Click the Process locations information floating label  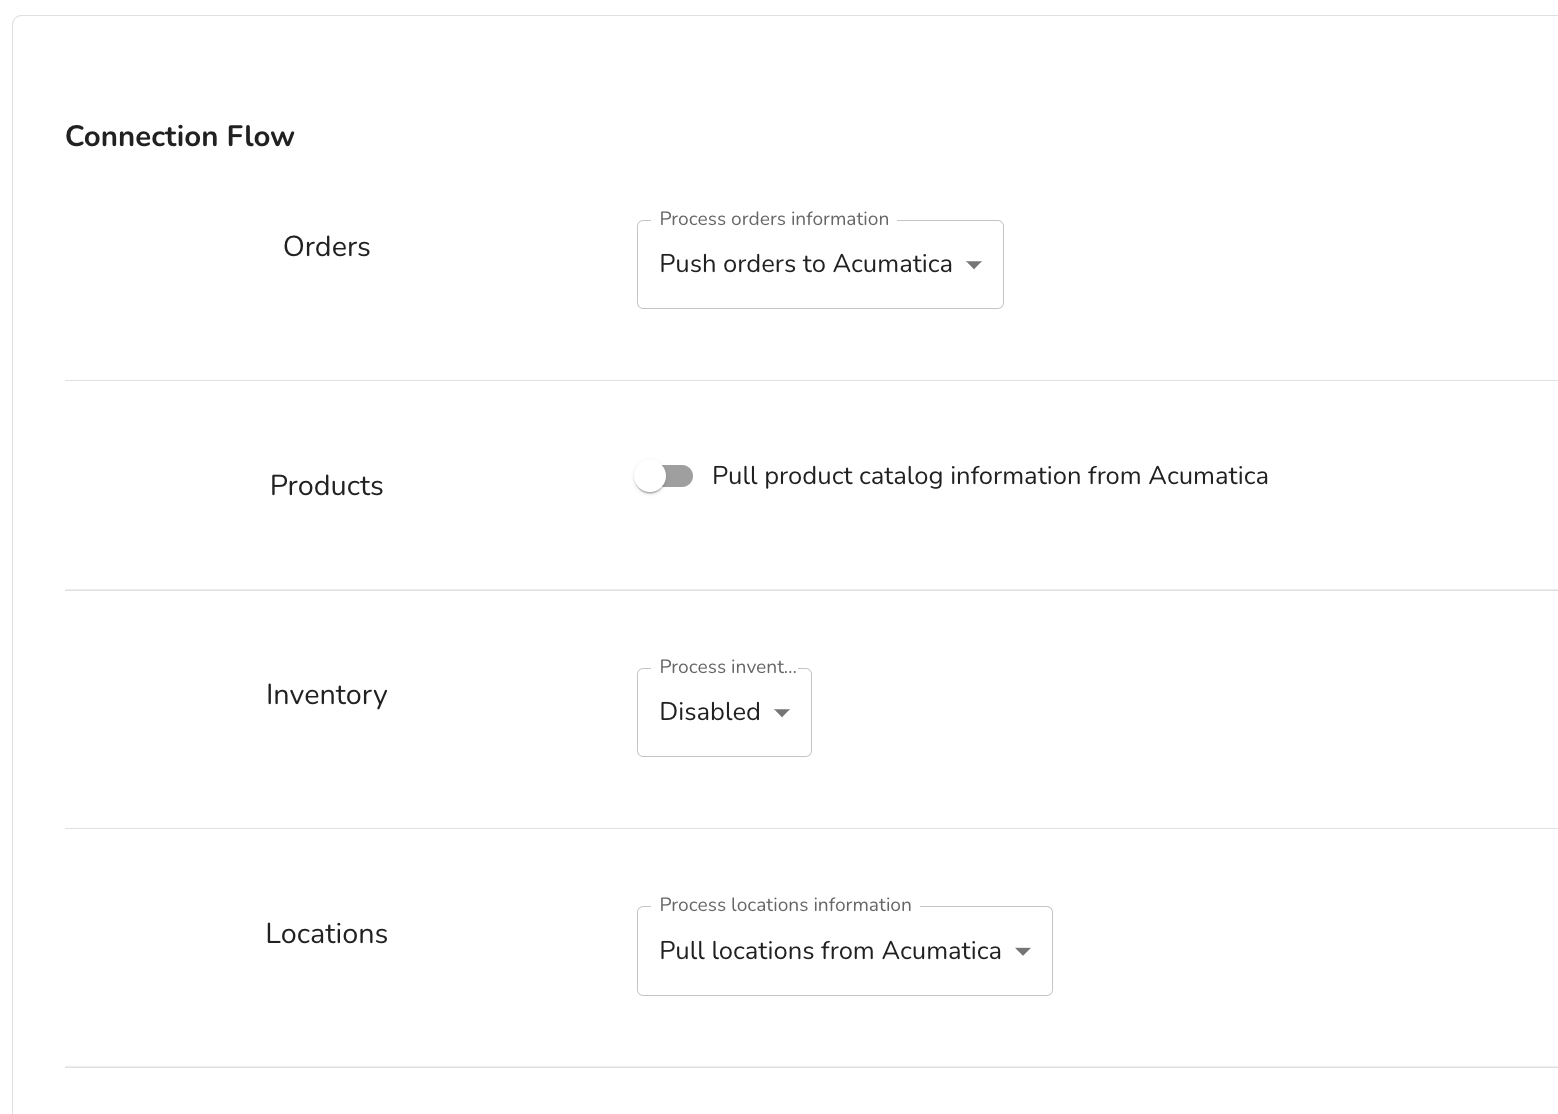(785, 905)
